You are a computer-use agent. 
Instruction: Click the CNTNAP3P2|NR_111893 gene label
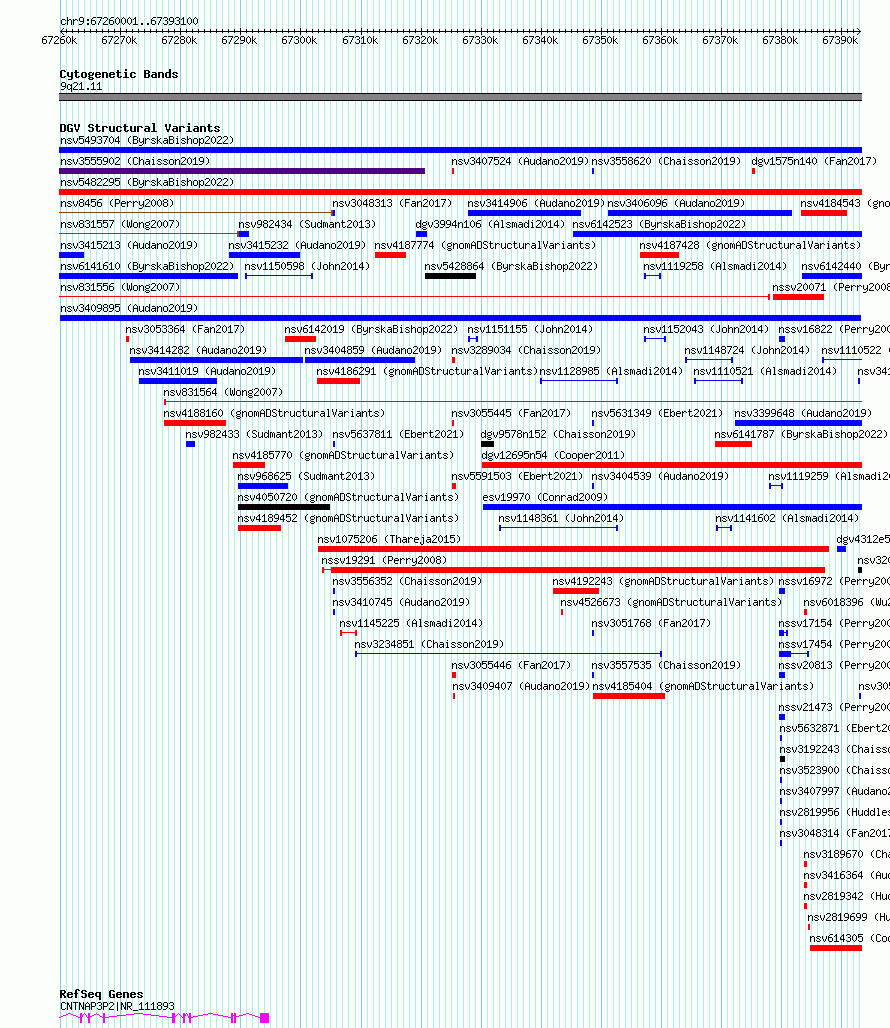coord(117,1006)
